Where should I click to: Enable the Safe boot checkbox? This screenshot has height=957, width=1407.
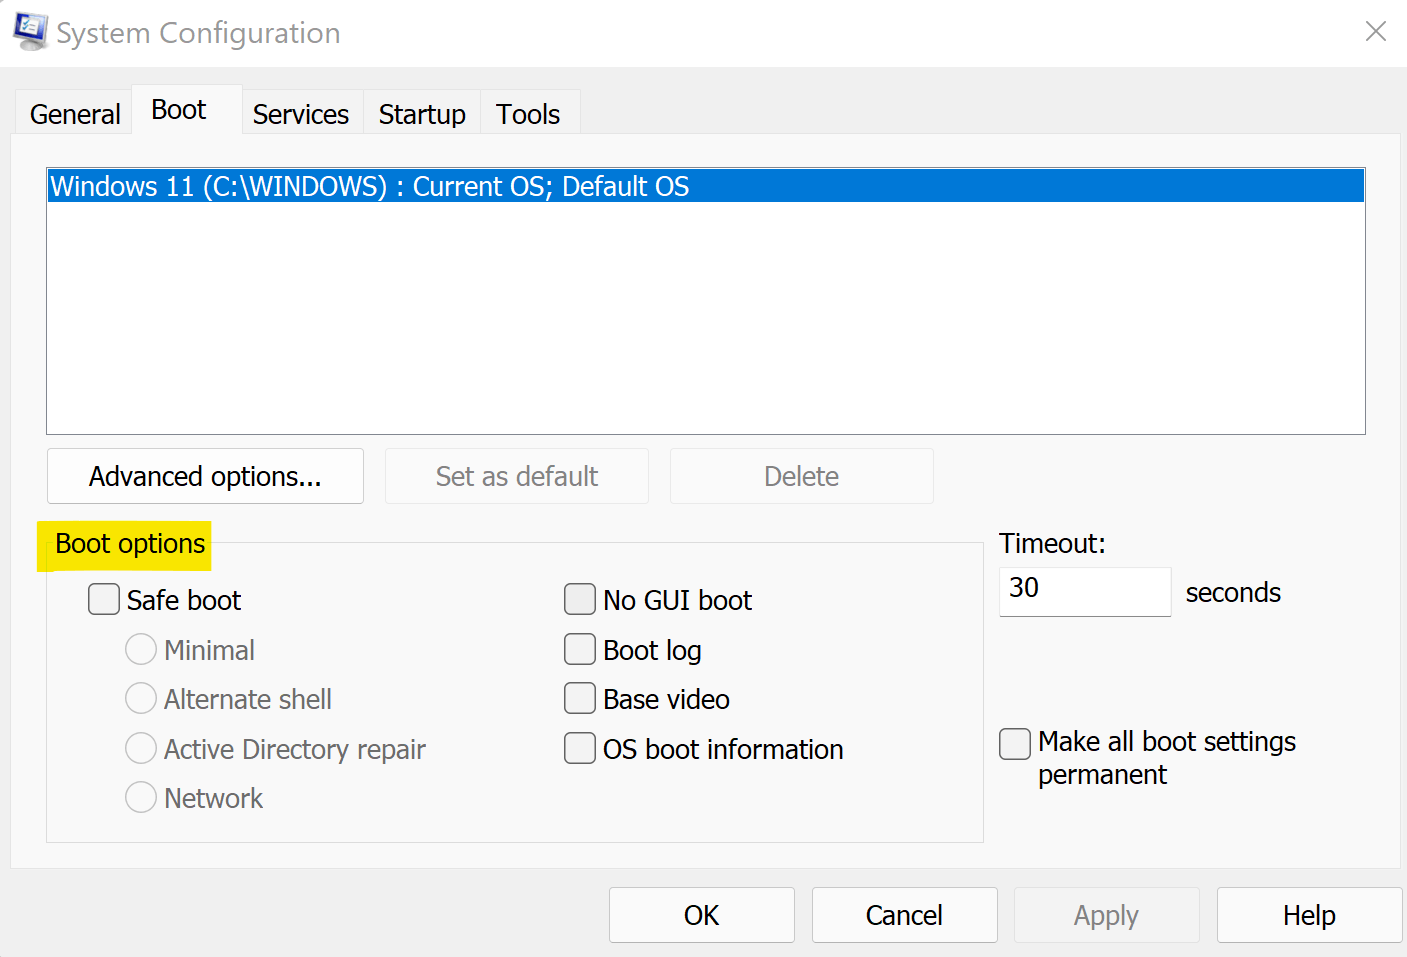[x=104, y=600]
